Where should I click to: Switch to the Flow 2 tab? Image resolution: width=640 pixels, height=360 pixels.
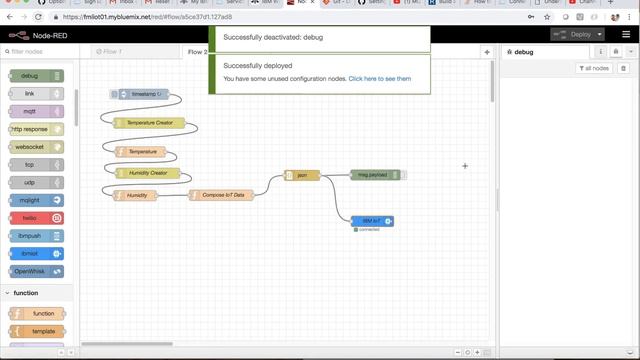point(198,52)
